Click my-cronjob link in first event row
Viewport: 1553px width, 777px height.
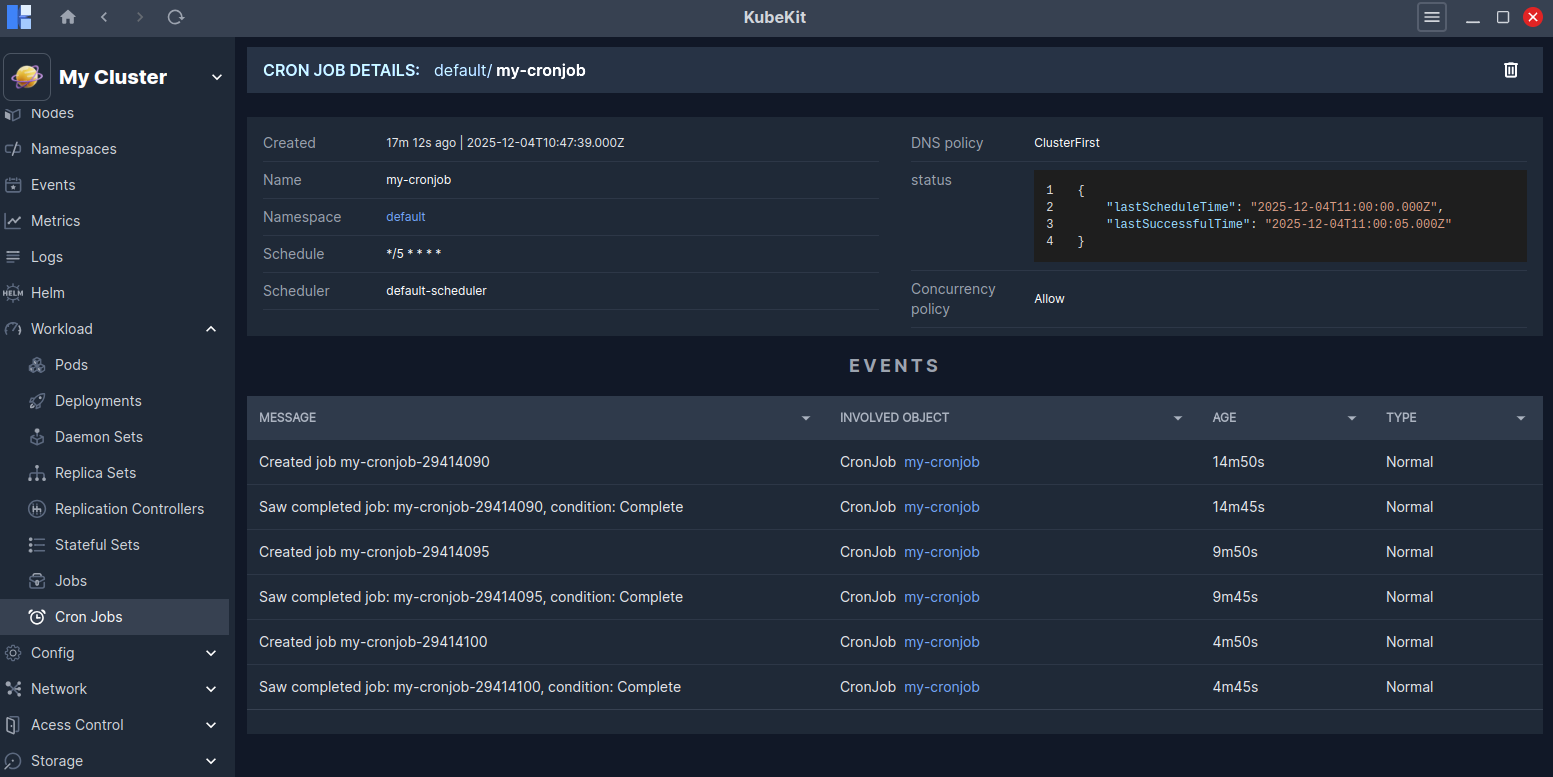(x=941, y=462)
